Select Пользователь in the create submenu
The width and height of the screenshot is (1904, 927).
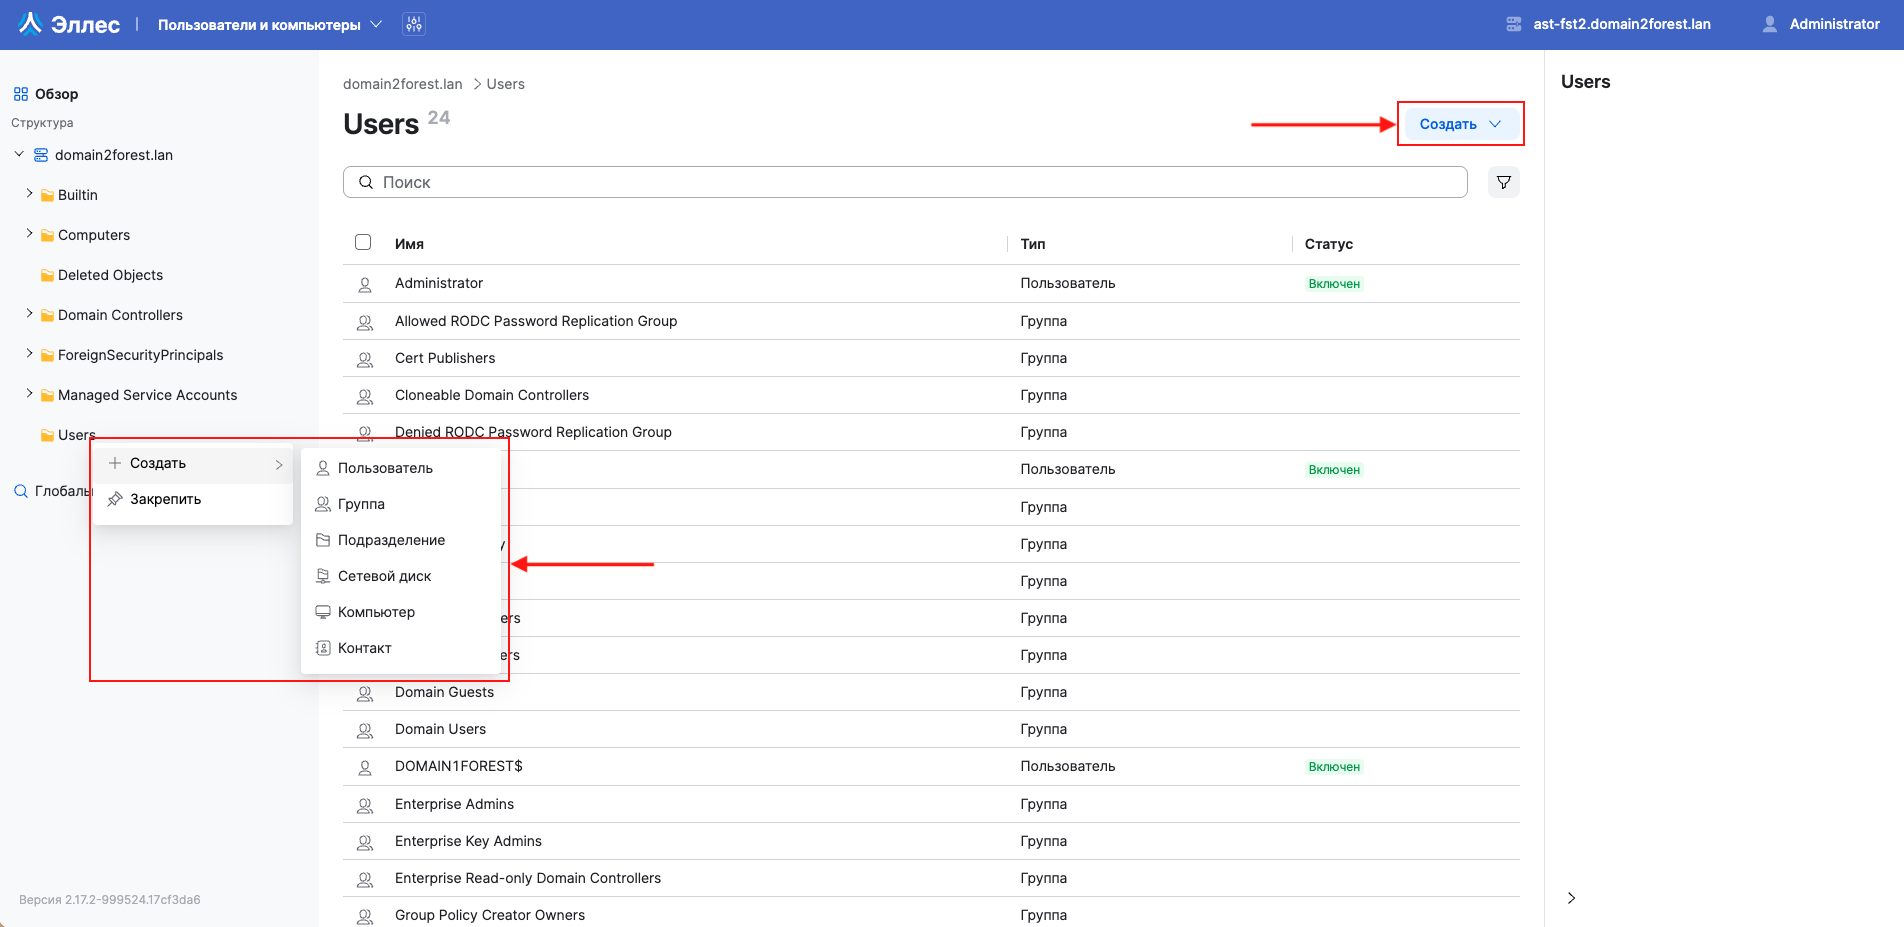(x=385, y=468)
